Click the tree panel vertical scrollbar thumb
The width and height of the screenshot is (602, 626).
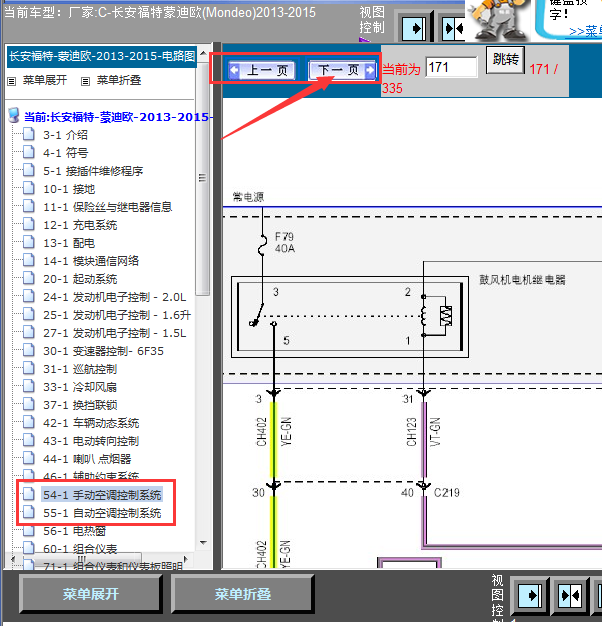coord(203,177)
